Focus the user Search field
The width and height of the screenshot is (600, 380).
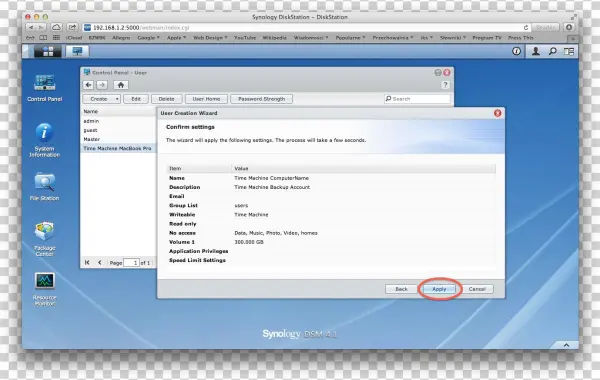[417, 99]
